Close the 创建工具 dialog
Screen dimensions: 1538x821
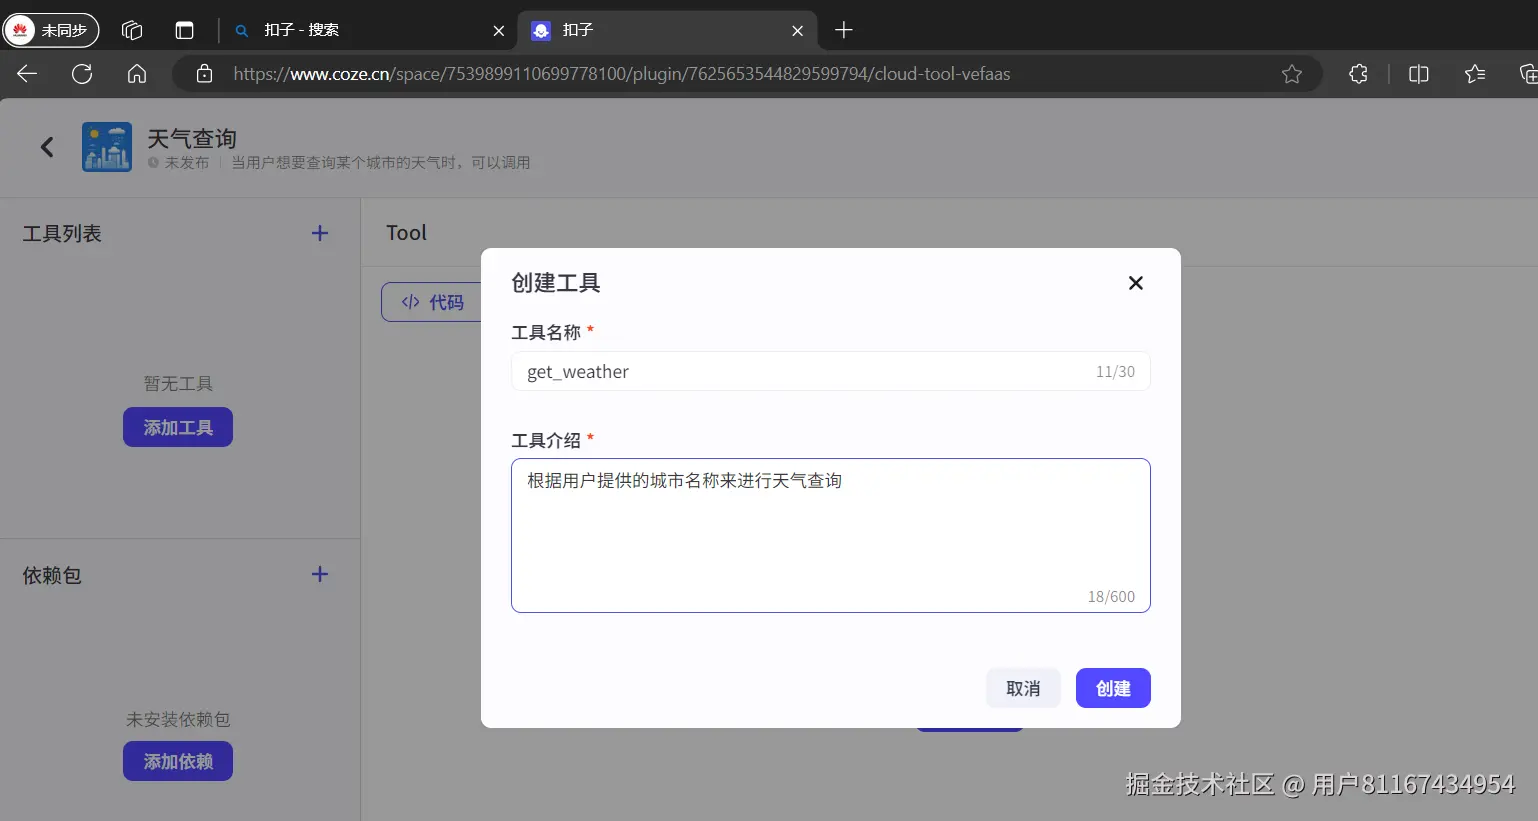point(1136,283)
